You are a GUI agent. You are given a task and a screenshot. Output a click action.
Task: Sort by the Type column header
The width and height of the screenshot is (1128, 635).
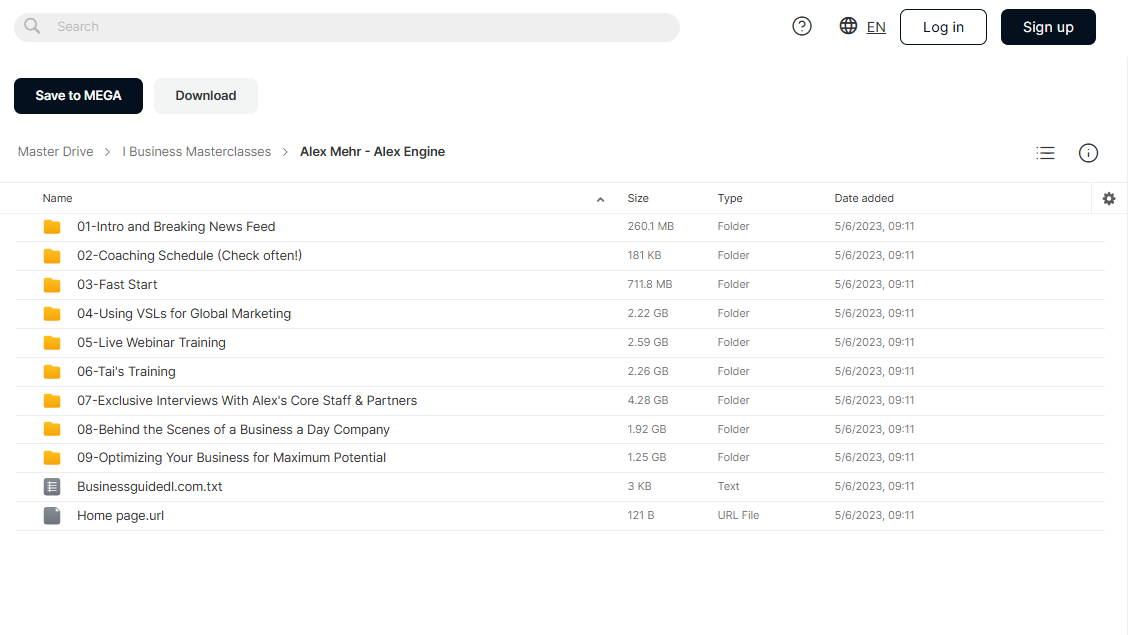pos(730,198)
